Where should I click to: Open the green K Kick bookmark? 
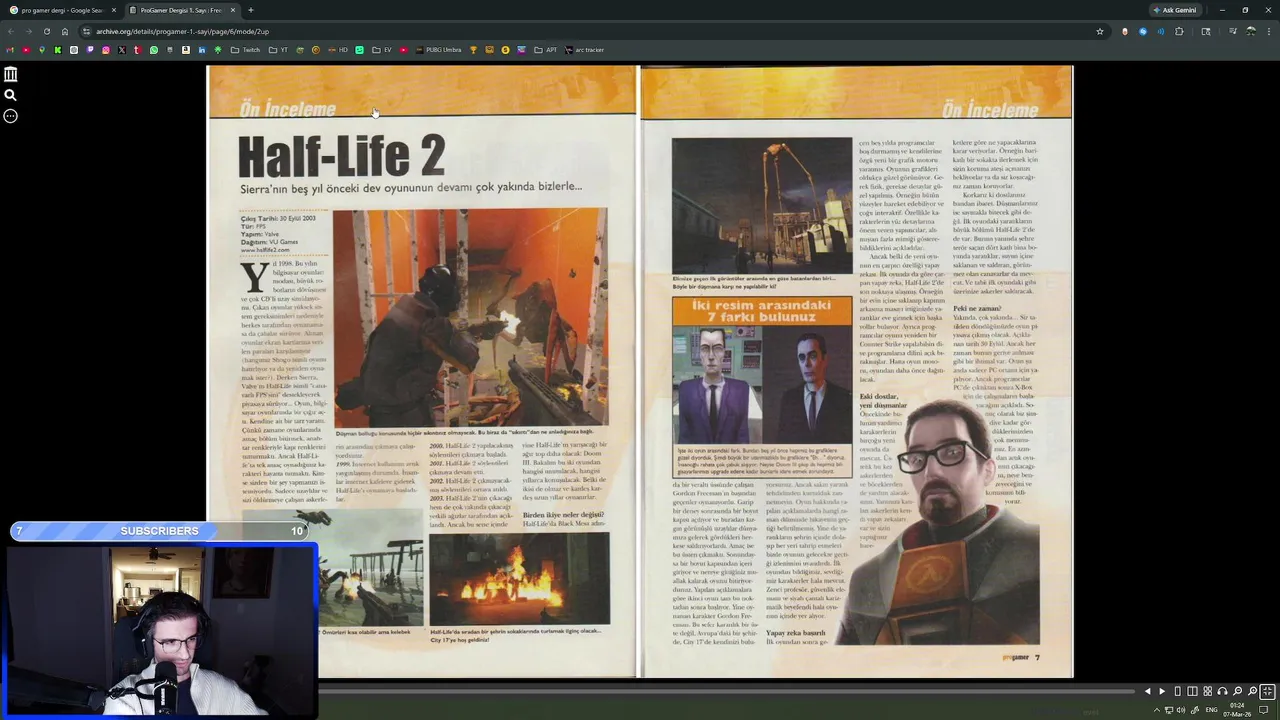click(x=58, y=50)
